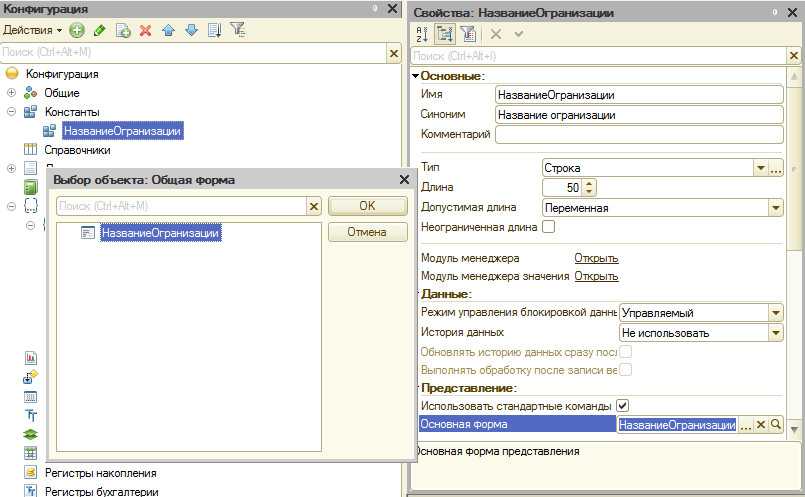The image size is (805, 497).
Task: Expand the Общие tree node
Action: 11,93
